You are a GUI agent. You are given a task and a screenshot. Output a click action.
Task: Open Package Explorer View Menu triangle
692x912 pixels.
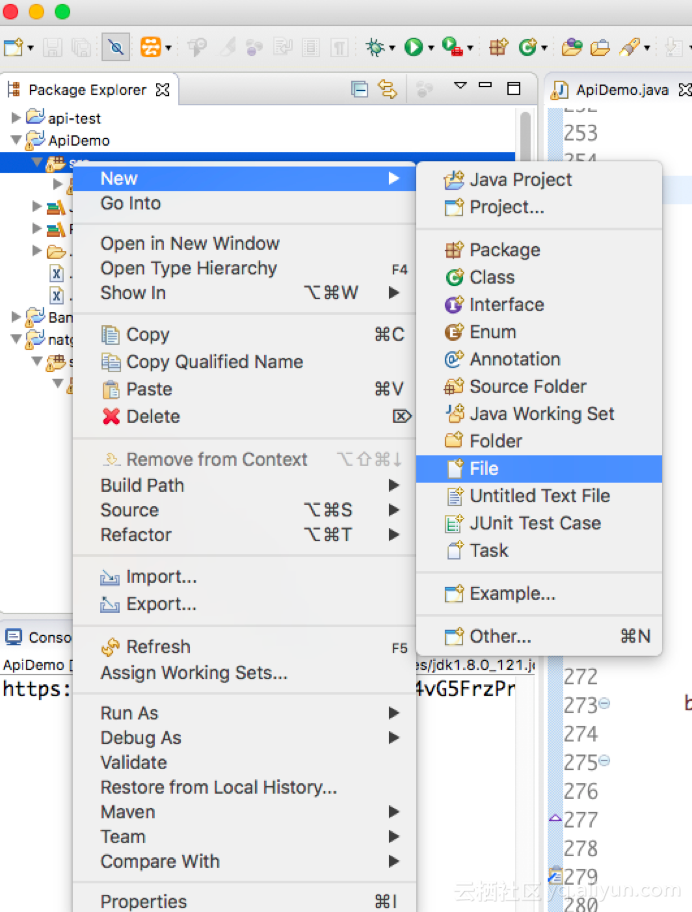point(460,86)
